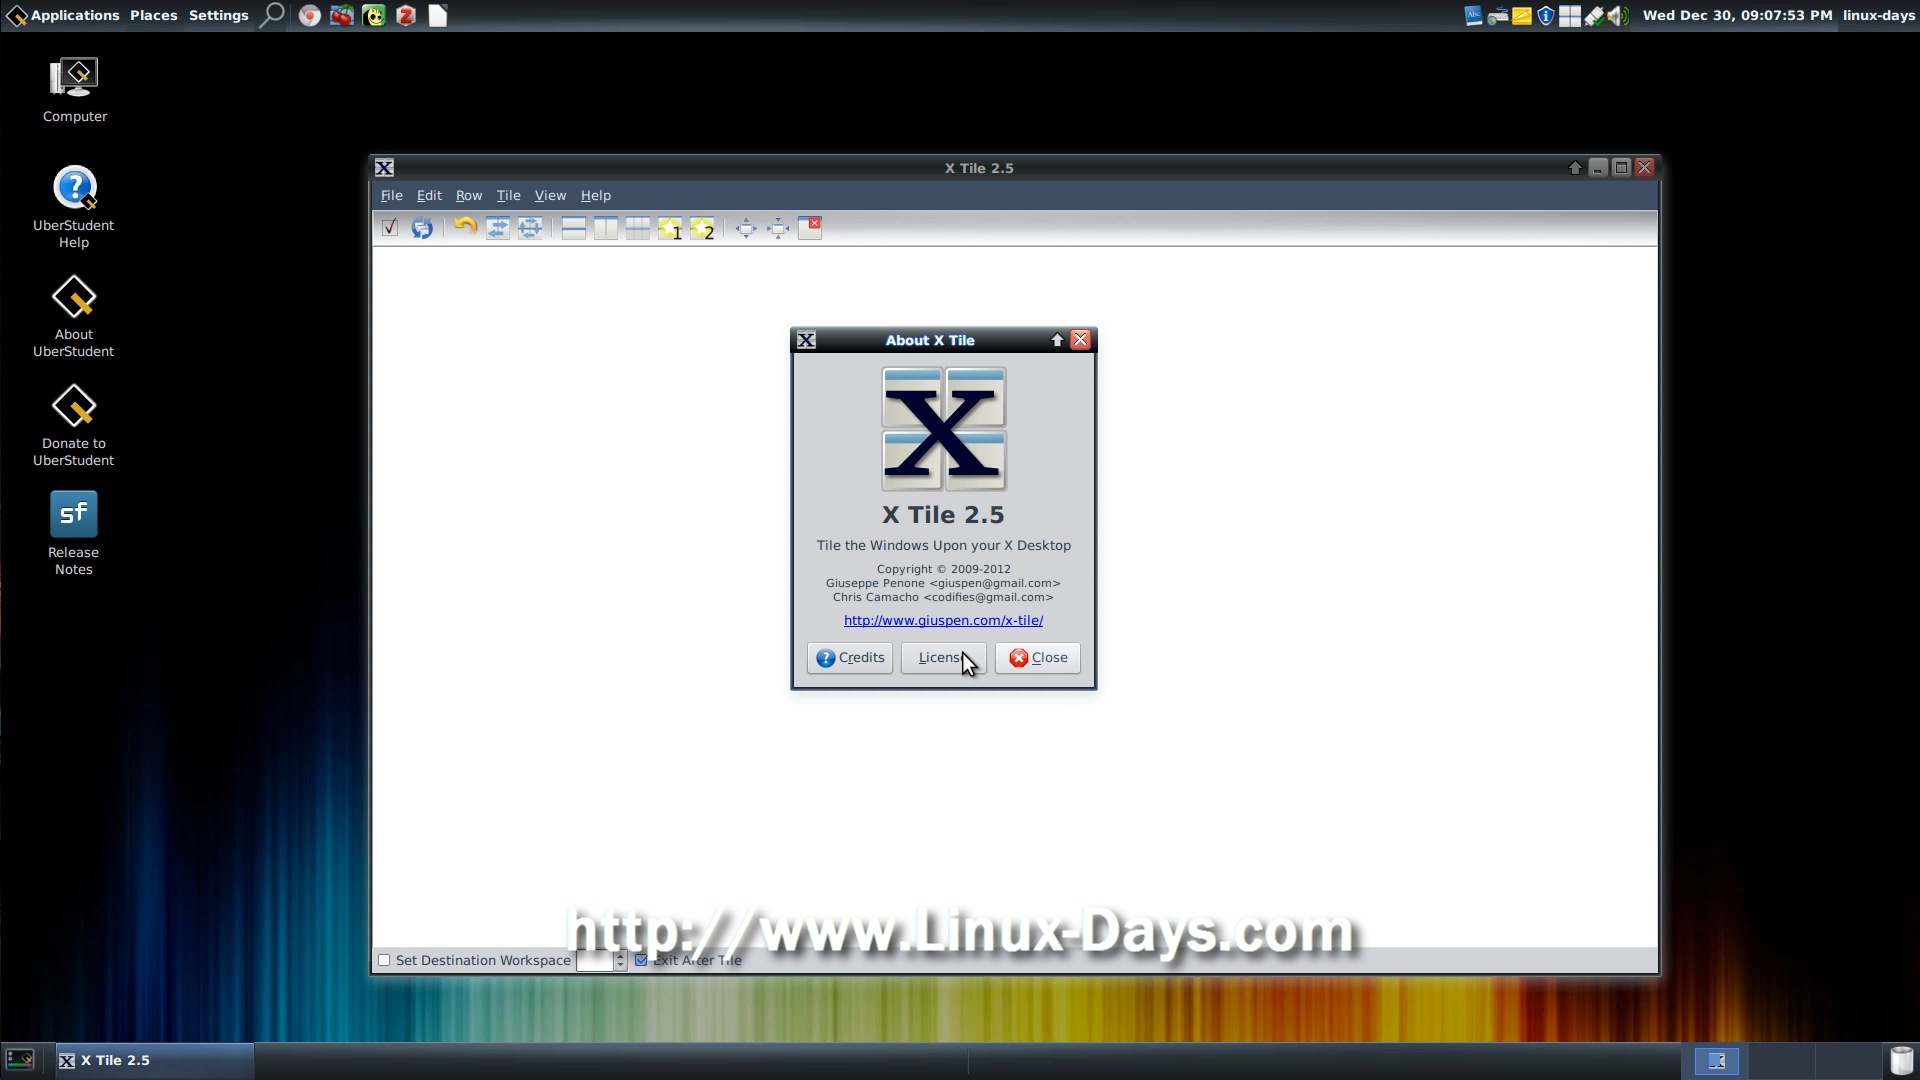Click Close button in About dialog
The height and width of the screenshot is (1080, 1920).
pos(1037,657)
